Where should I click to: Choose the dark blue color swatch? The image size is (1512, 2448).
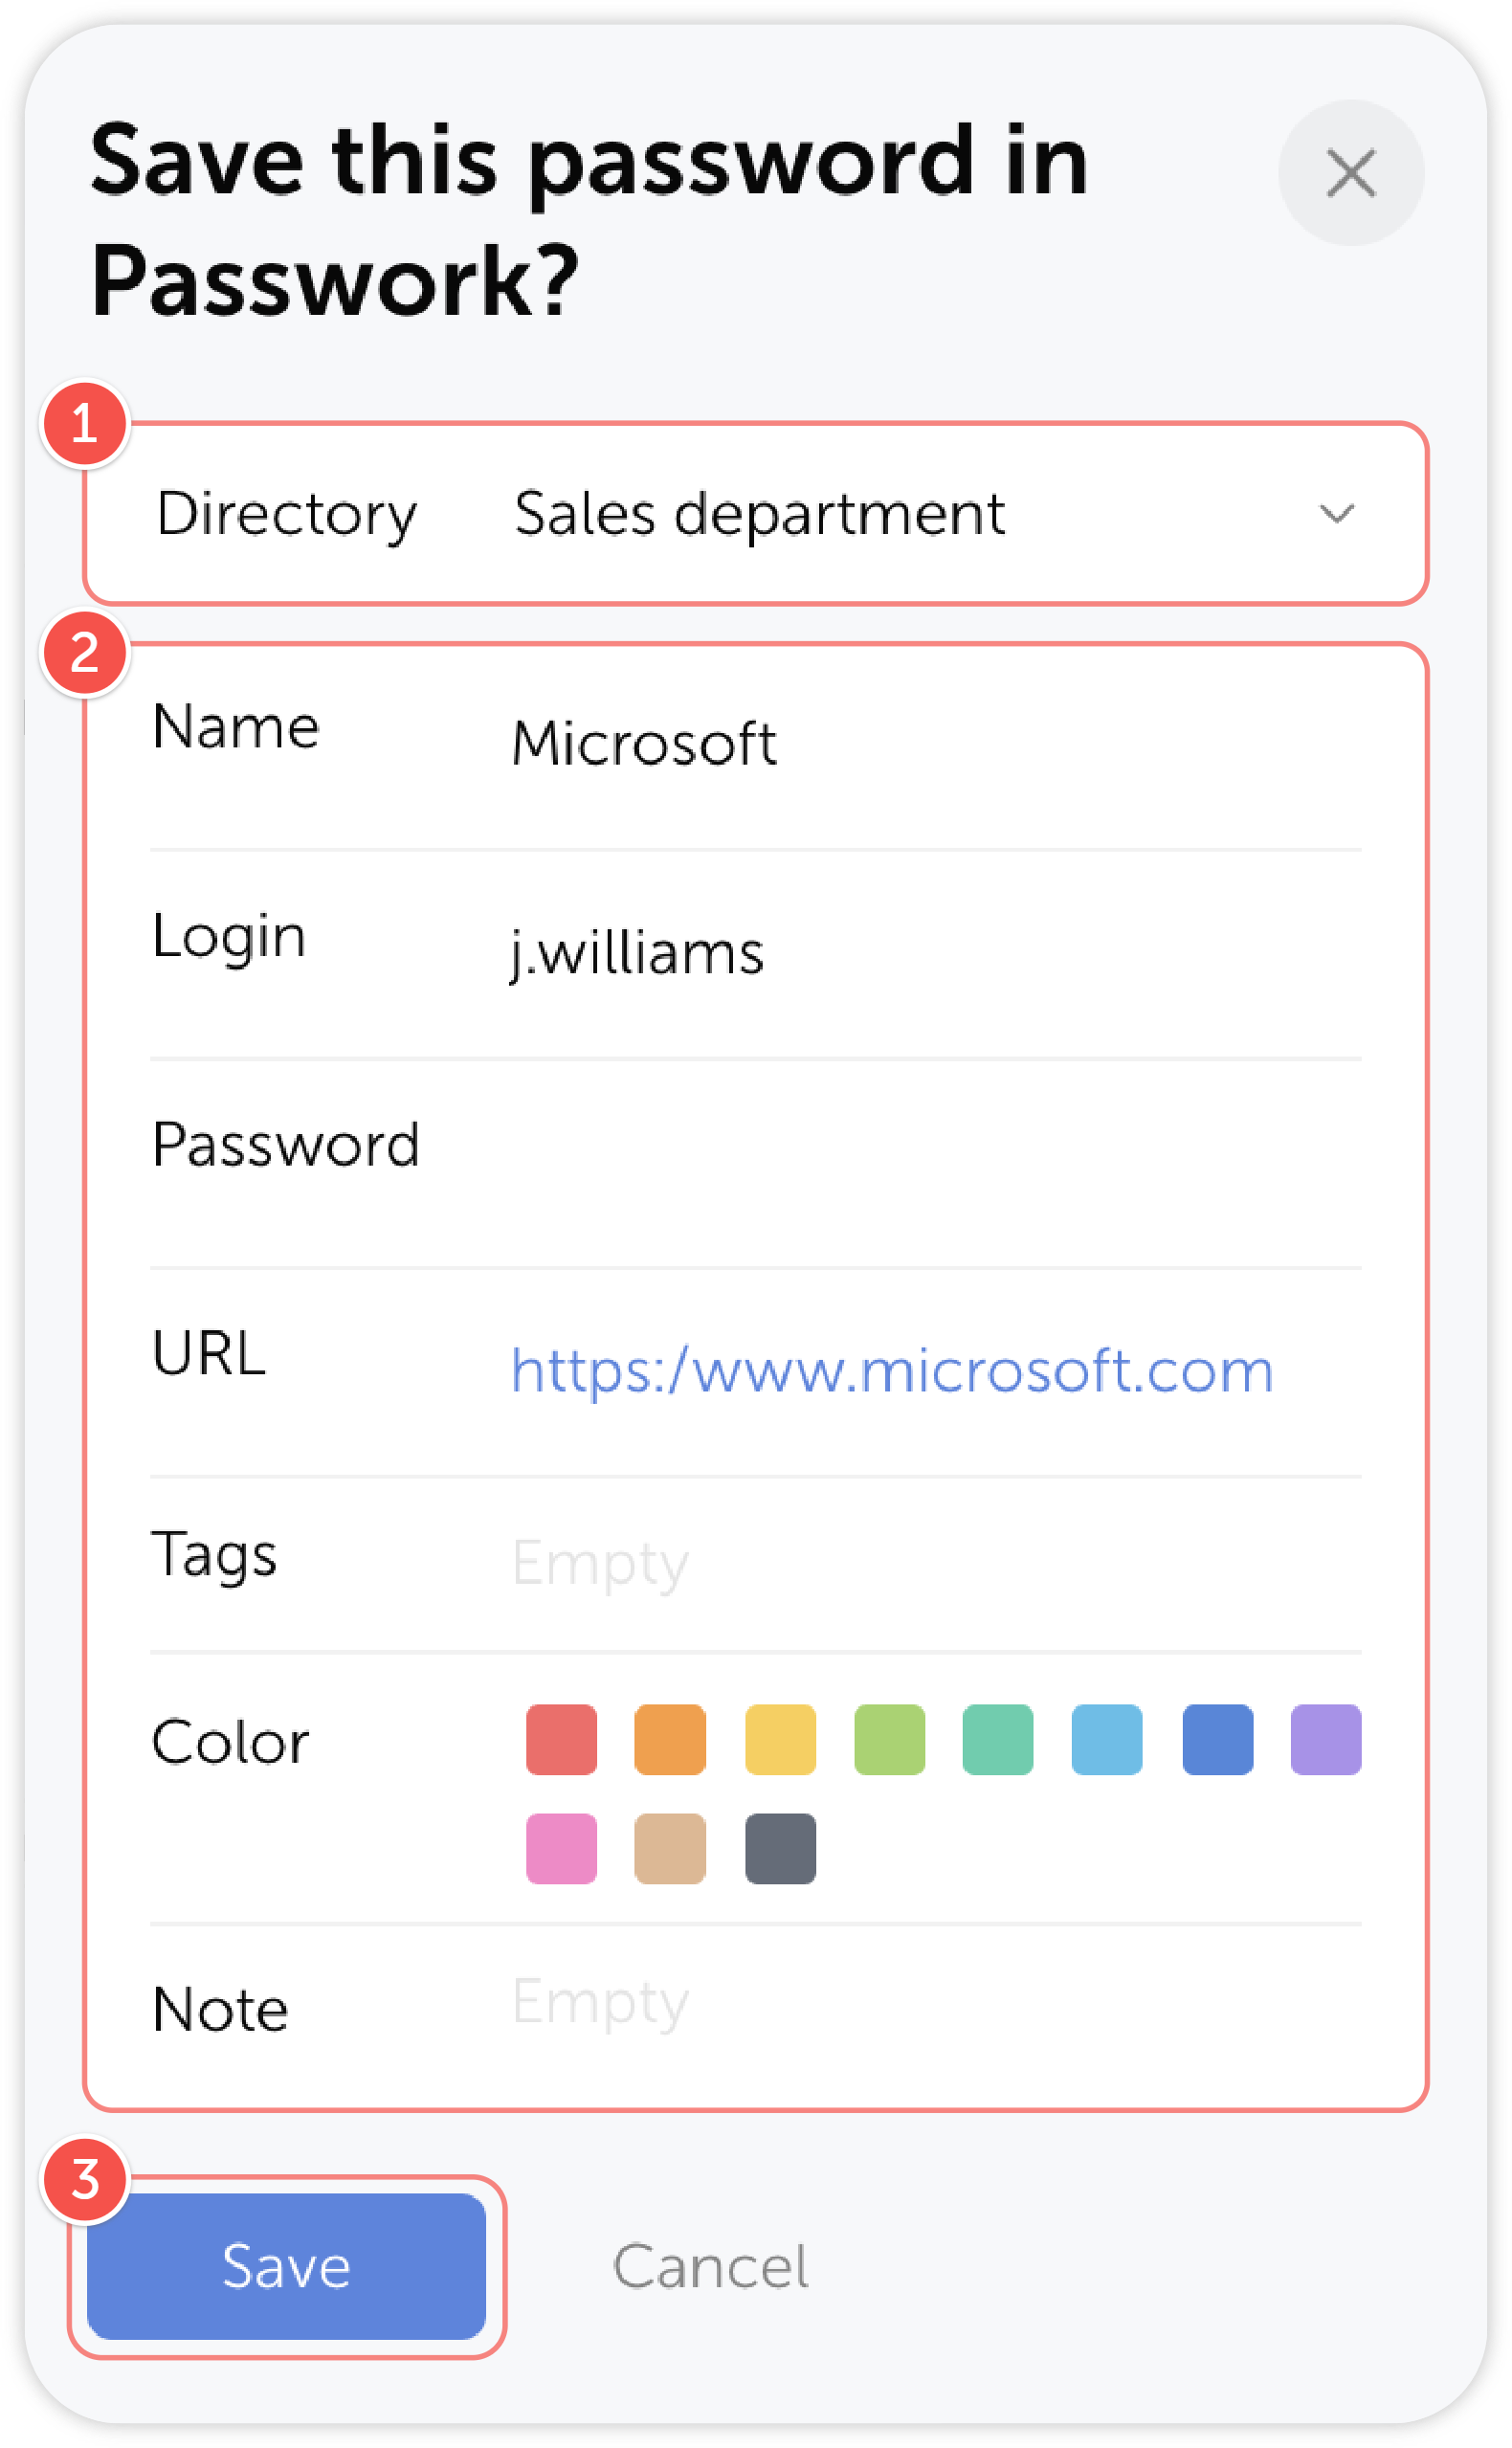point(1217,1740)
